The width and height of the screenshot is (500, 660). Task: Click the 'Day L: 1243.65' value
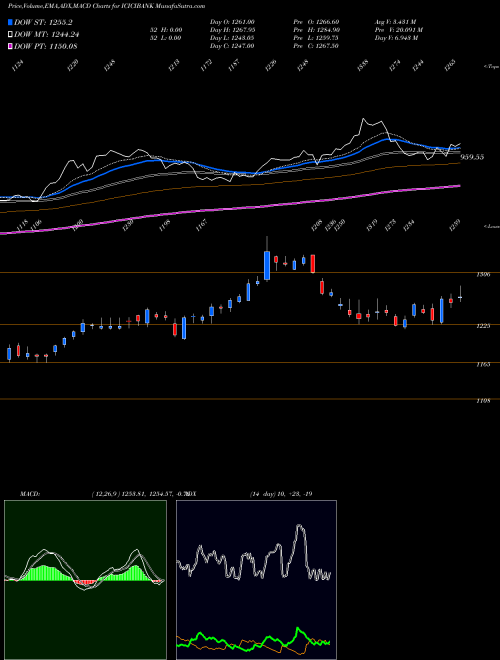click(232, 38)
